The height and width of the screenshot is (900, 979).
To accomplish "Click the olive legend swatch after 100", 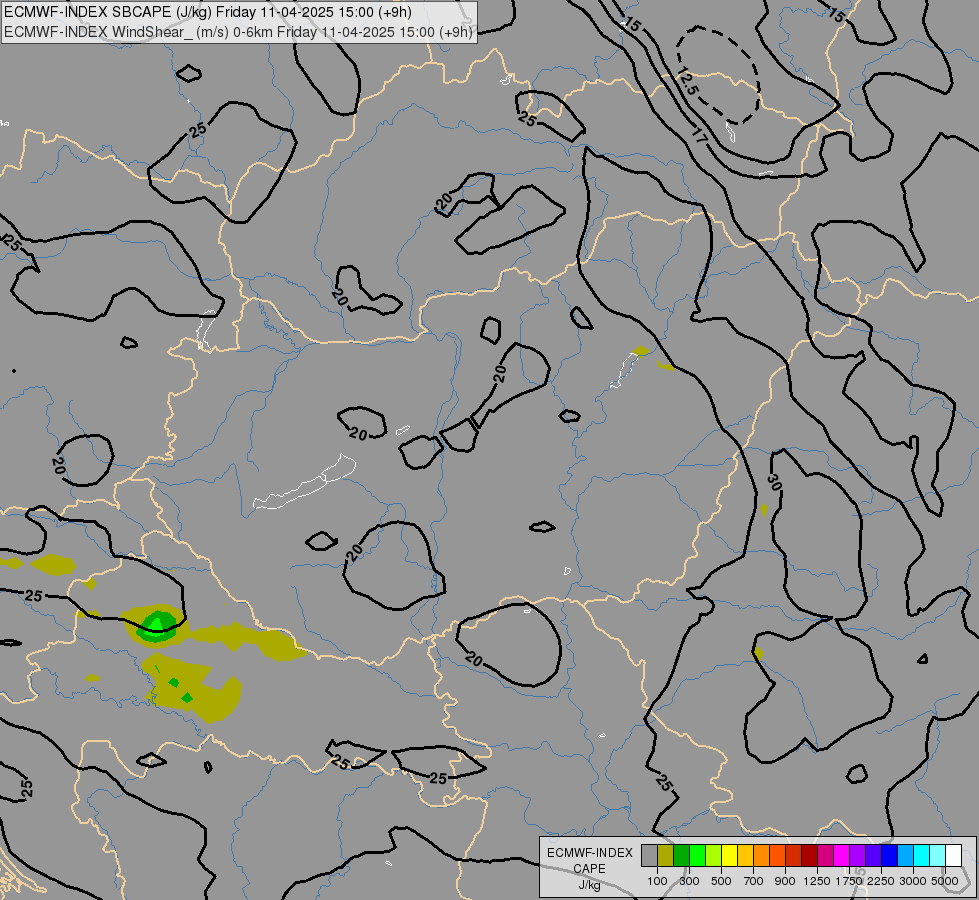I will (x=665, y=856).
